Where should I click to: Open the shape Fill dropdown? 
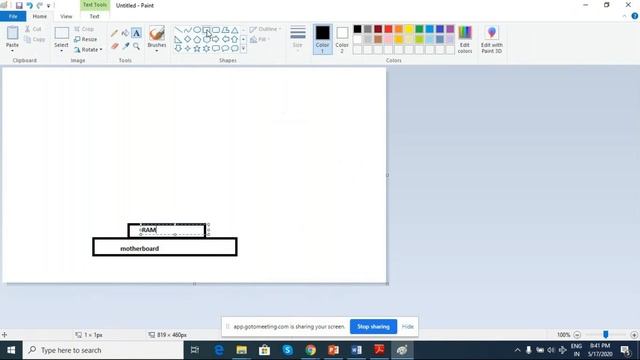tap(260, 40)
